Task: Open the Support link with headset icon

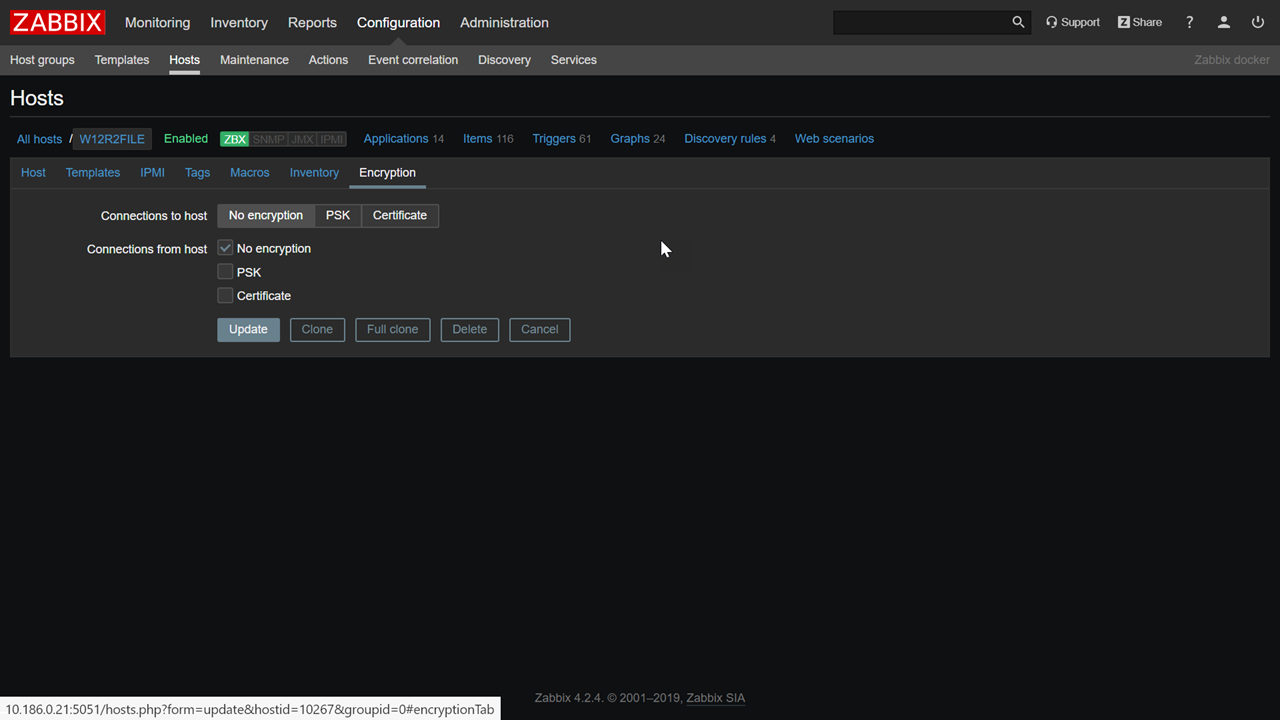Action: point(1072,22)
